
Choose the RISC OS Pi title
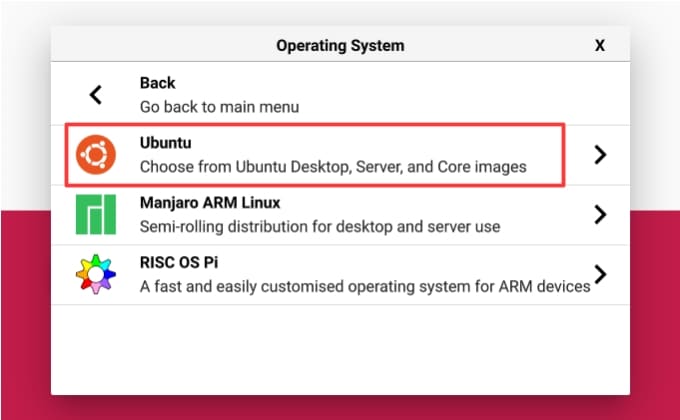coord(179,262)
